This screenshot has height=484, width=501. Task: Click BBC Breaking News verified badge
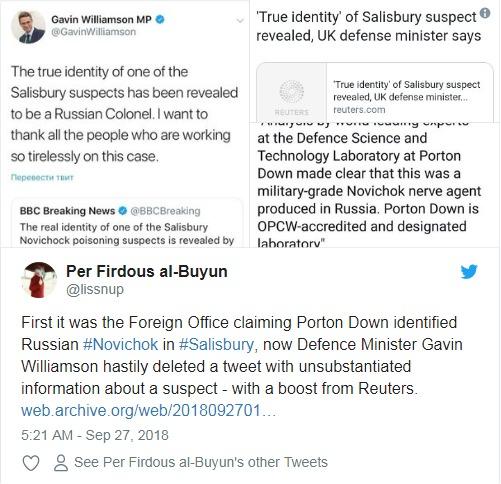click(x=123, y=211)
